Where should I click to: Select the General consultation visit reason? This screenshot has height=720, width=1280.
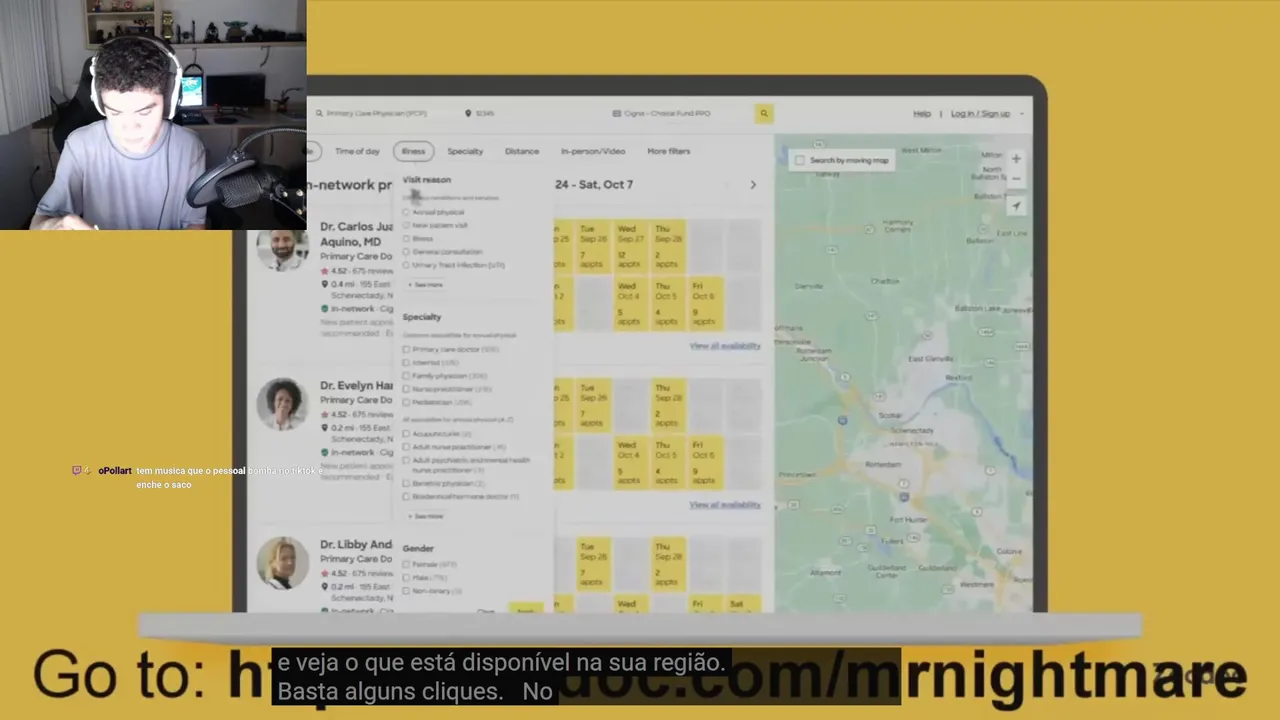coord(406,252)
